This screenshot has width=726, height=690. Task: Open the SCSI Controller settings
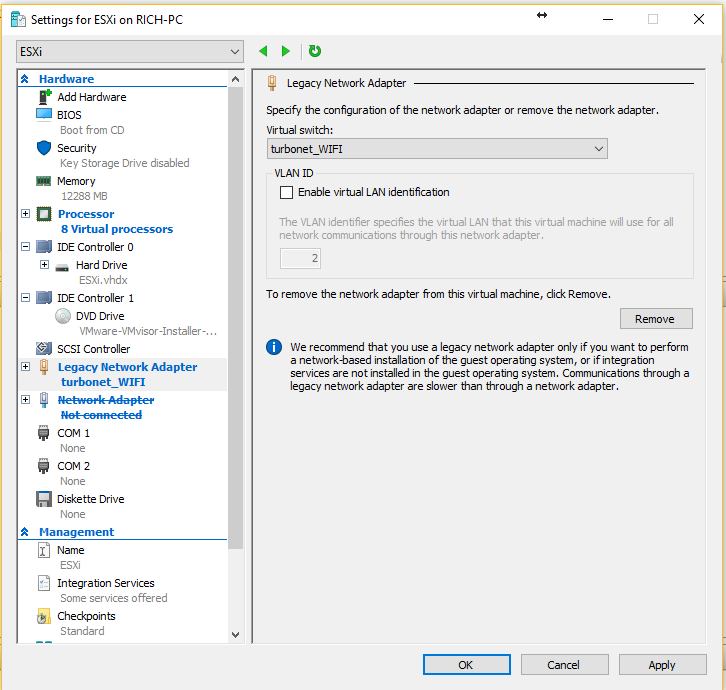[x=93, y=349]
